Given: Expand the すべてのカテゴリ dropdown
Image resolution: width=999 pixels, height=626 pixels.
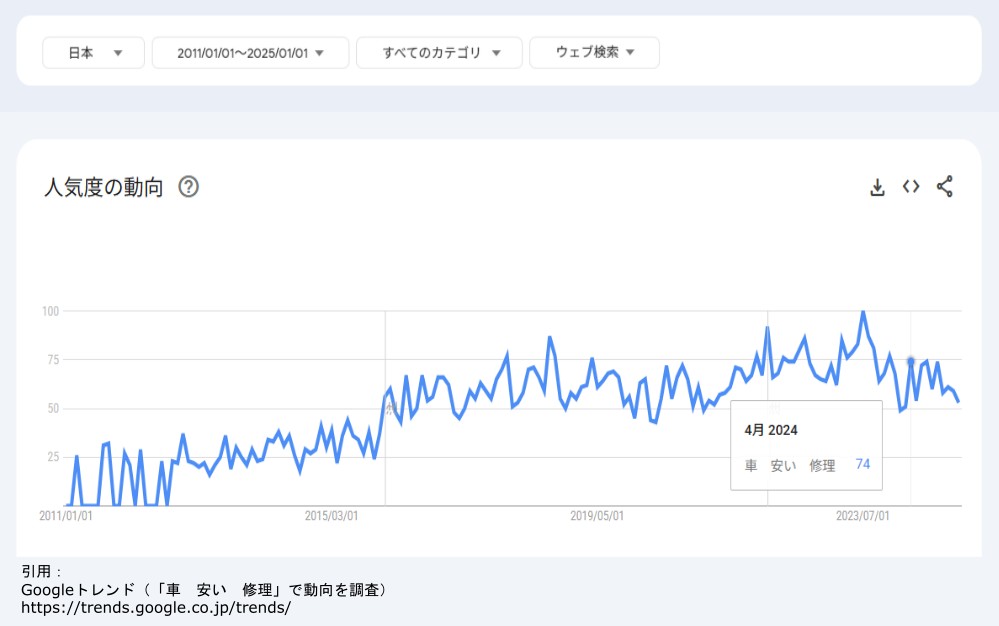Looking at the screenshot, I should click(439, 53).
